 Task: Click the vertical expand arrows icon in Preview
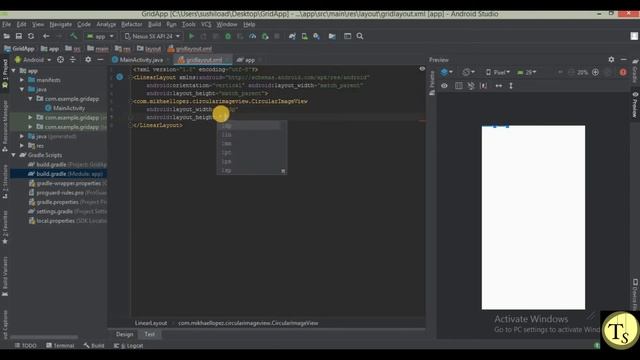[x=511, y=86]
